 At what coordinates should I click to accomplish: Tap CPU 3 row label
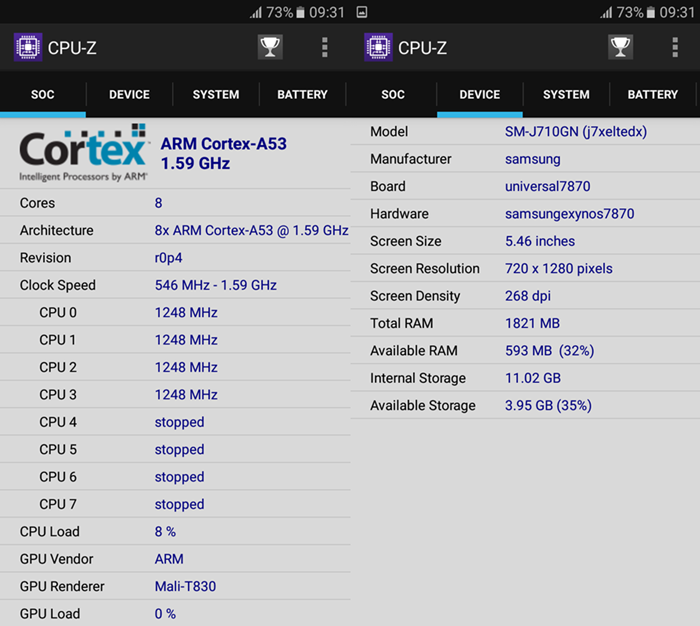58,395
